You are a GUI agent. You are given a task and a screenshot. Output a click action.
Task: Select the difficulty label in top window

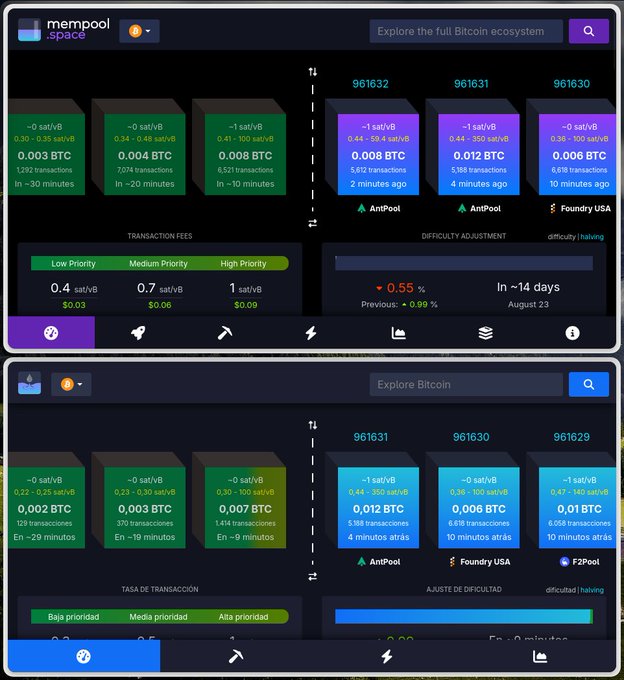[561, 237]
